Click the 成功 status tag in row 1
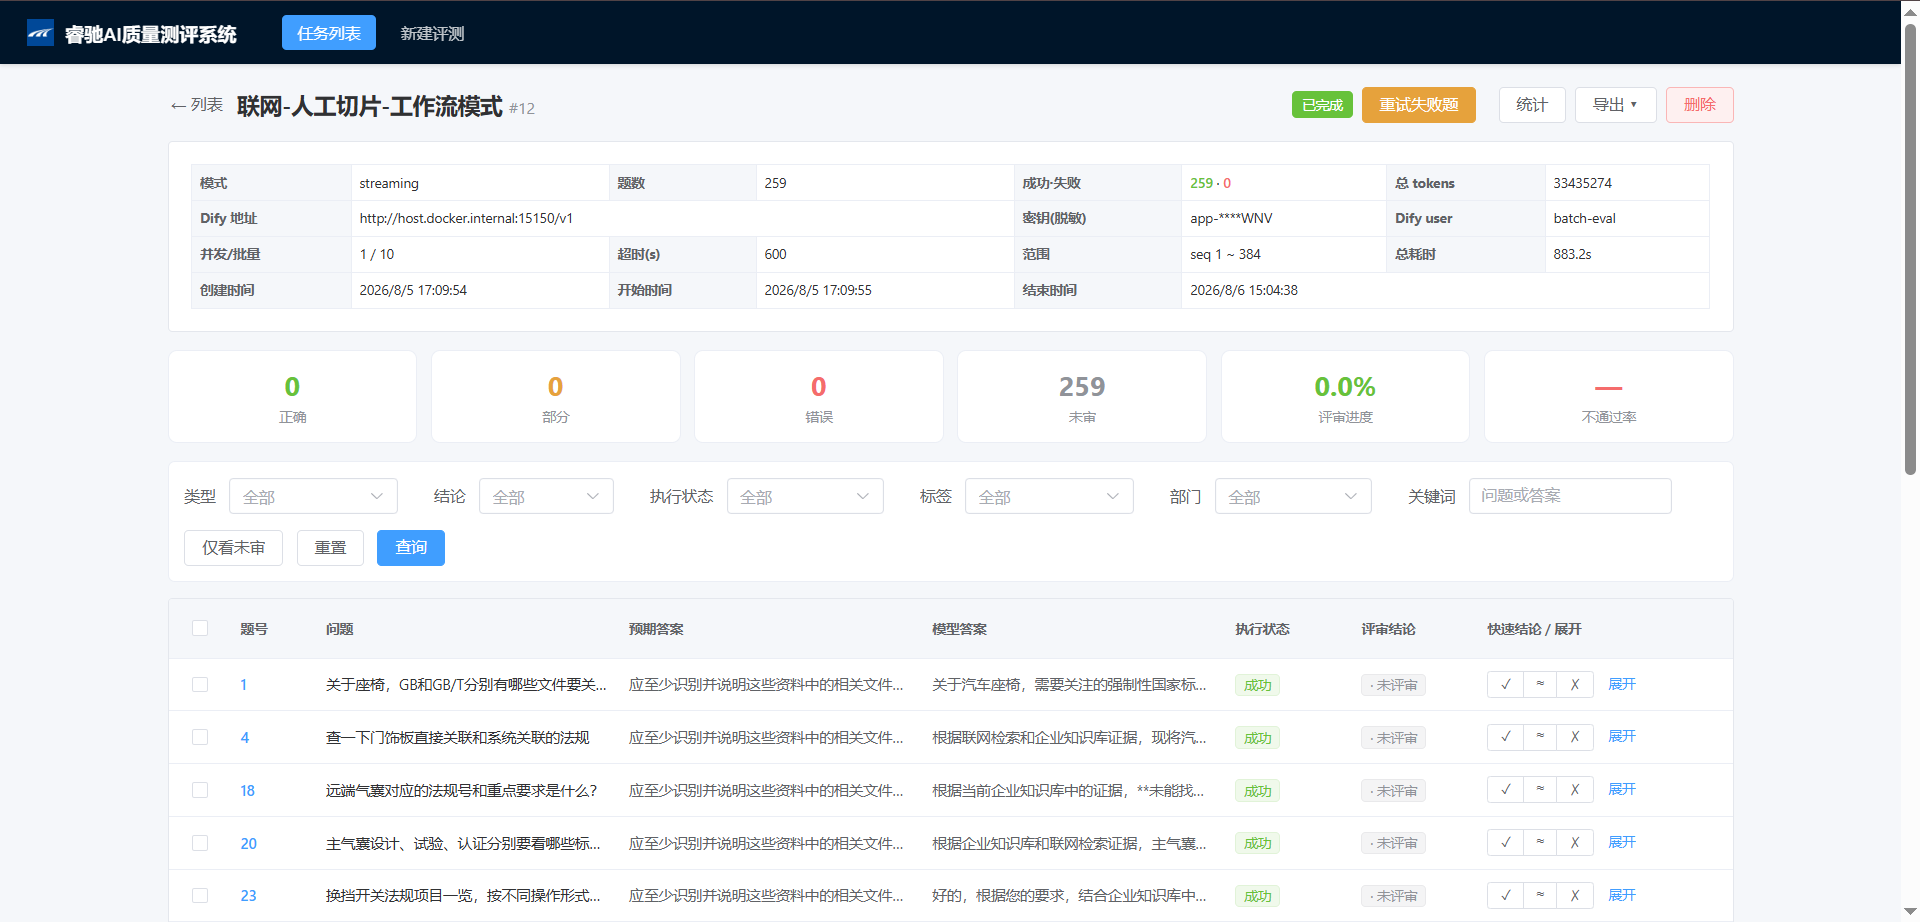1920x922 pixels. point(1257,685)
